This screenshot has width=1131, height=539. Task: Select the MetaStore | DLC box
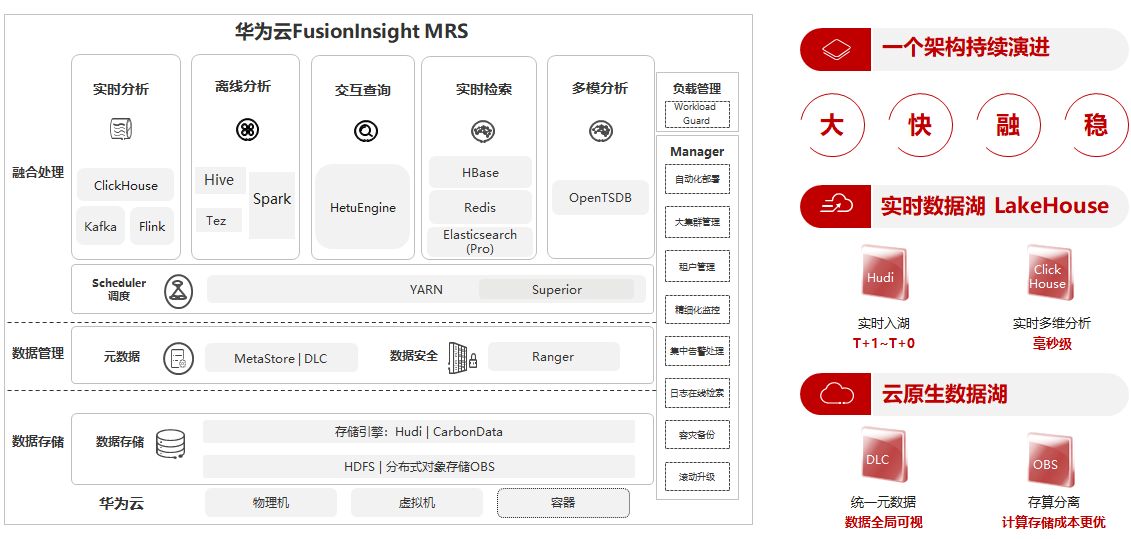point(281,357)
